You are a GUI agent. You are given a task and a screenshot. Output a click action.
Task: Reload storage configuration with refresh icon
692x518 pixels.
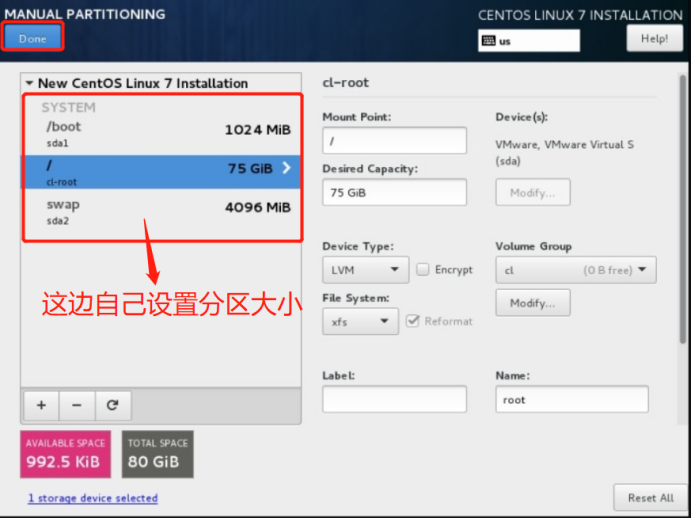click(x=113, y=405)
